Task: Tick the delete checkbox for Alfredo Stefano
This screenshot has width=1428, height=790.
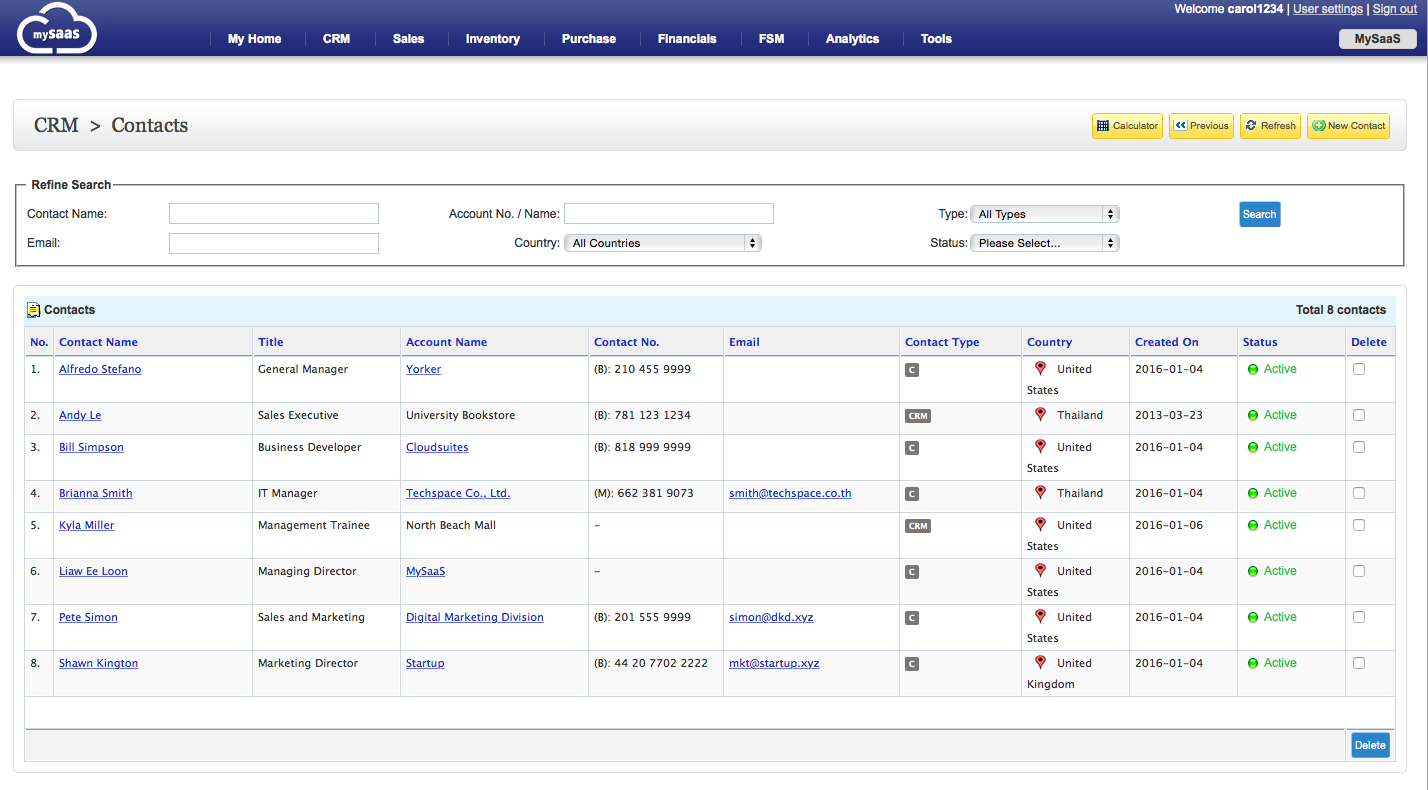Action: tap(1358, 369)
